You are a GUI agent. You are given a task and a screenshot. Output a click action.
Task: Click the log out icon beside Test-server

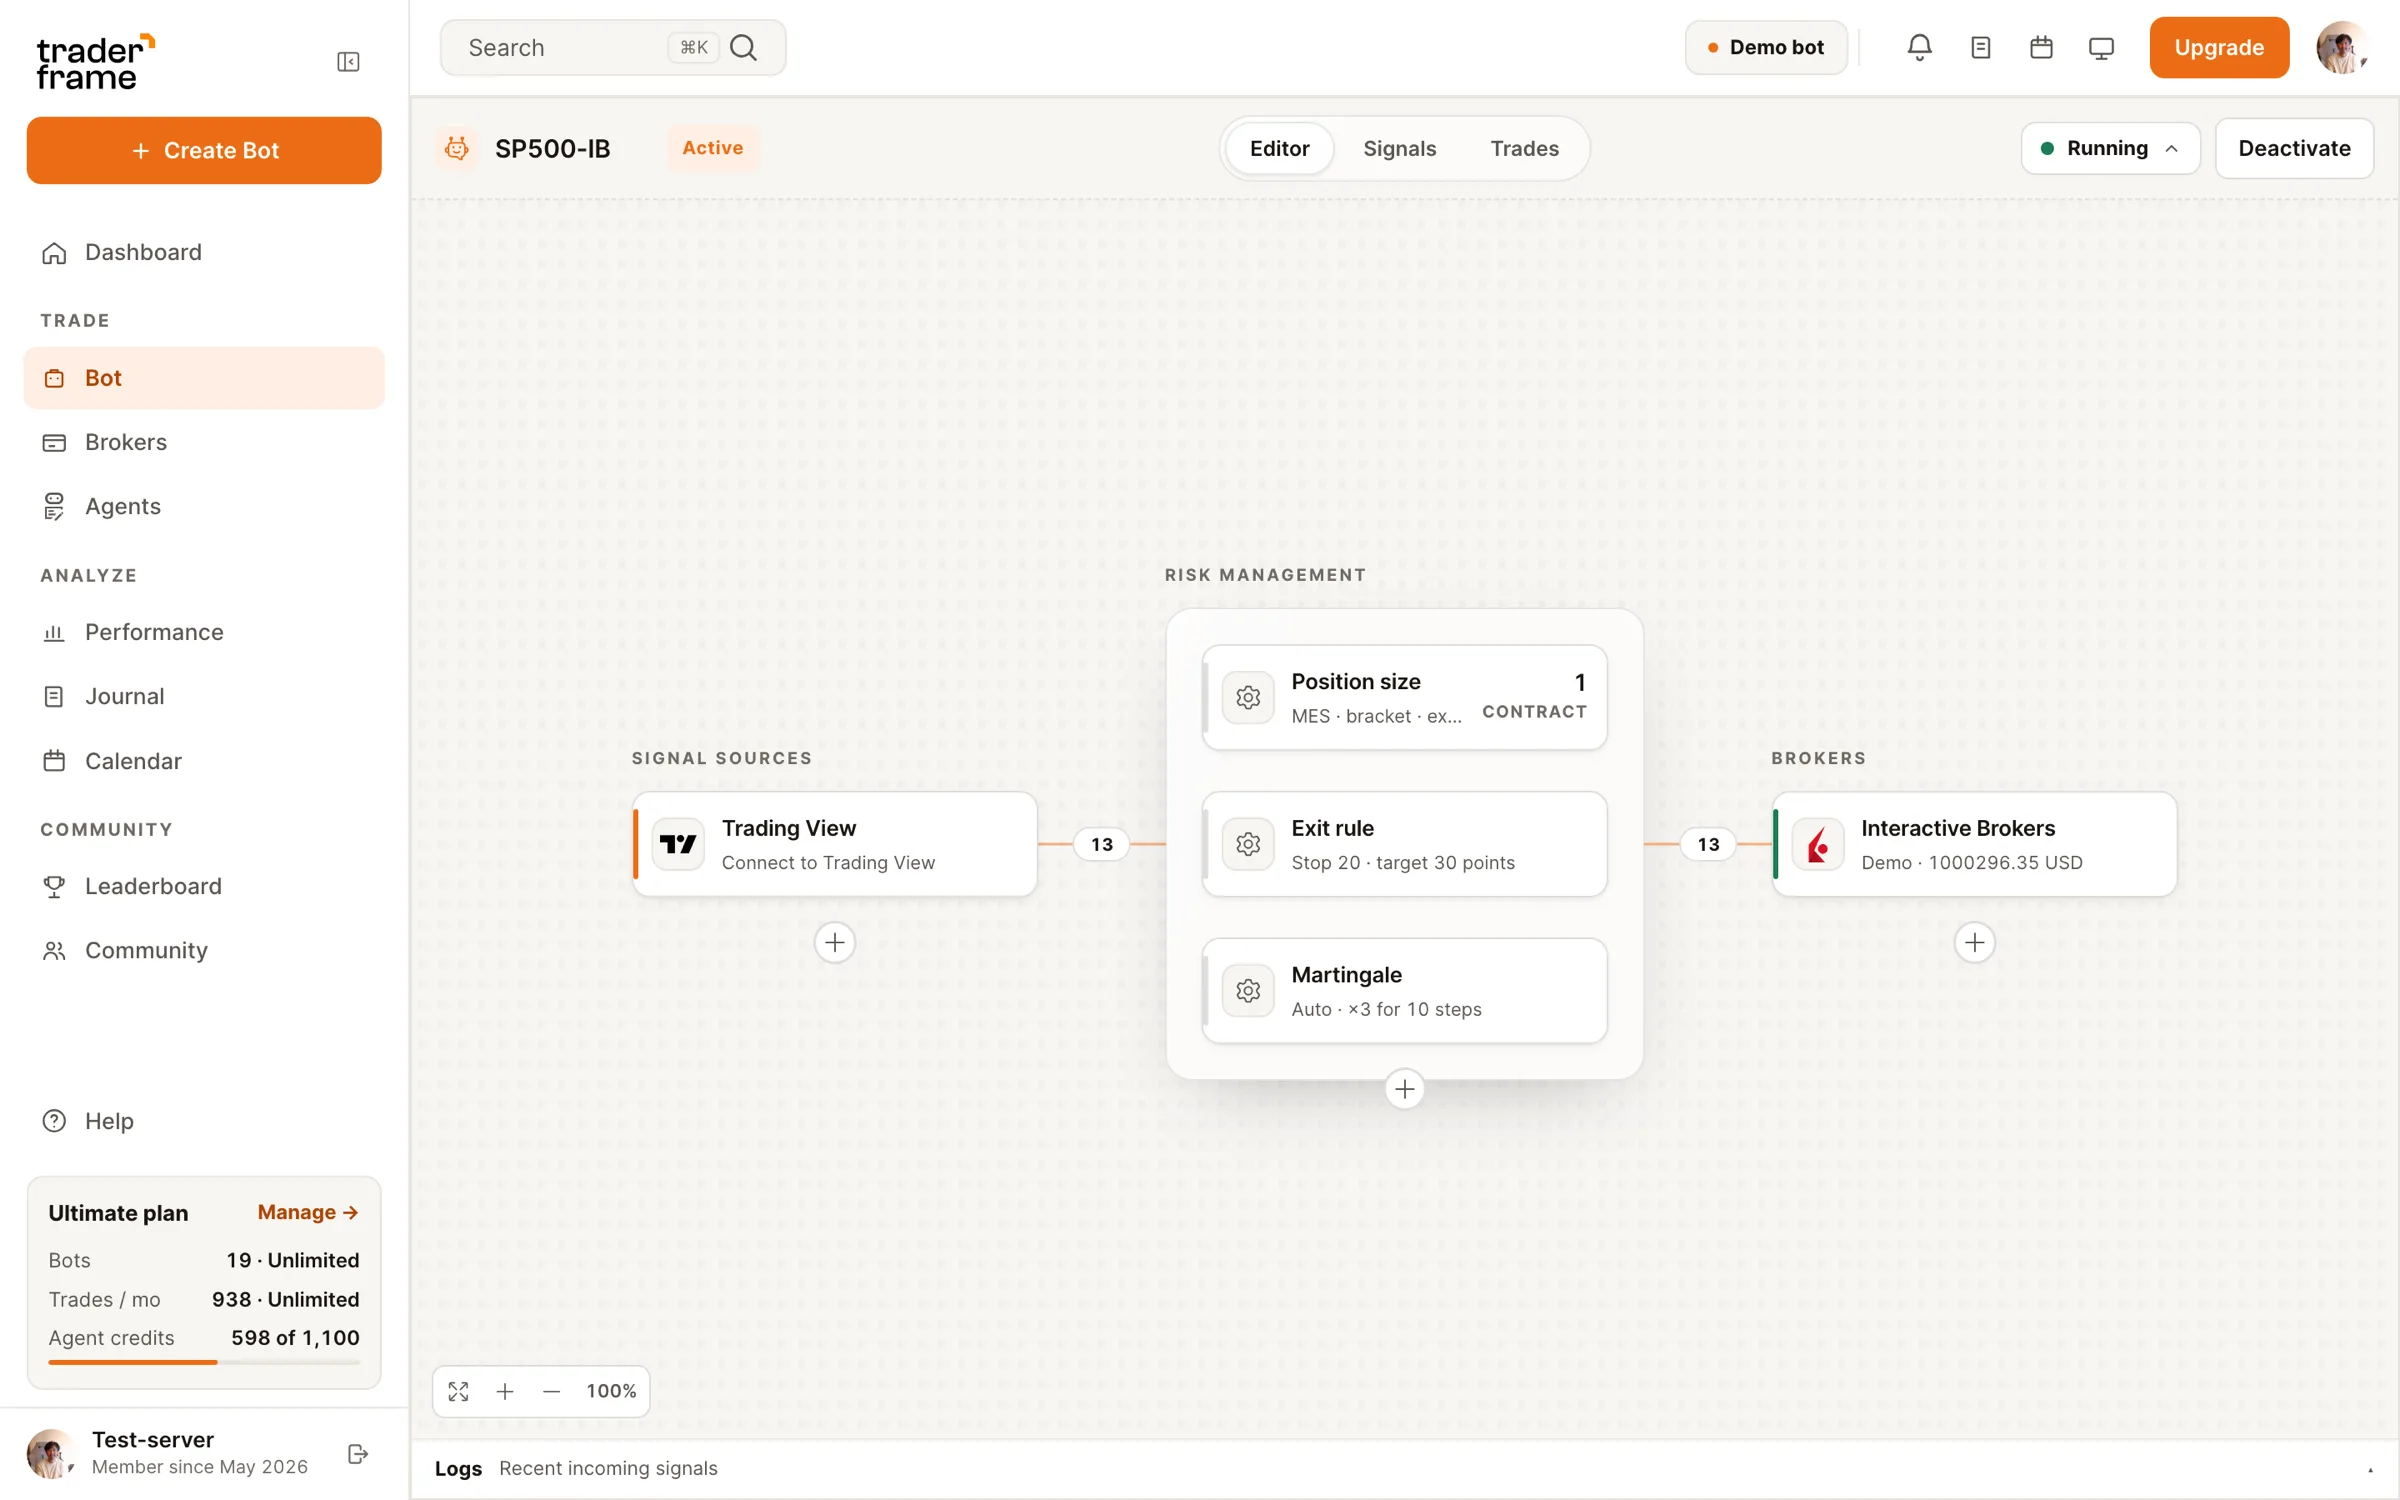pos(357,1453)
